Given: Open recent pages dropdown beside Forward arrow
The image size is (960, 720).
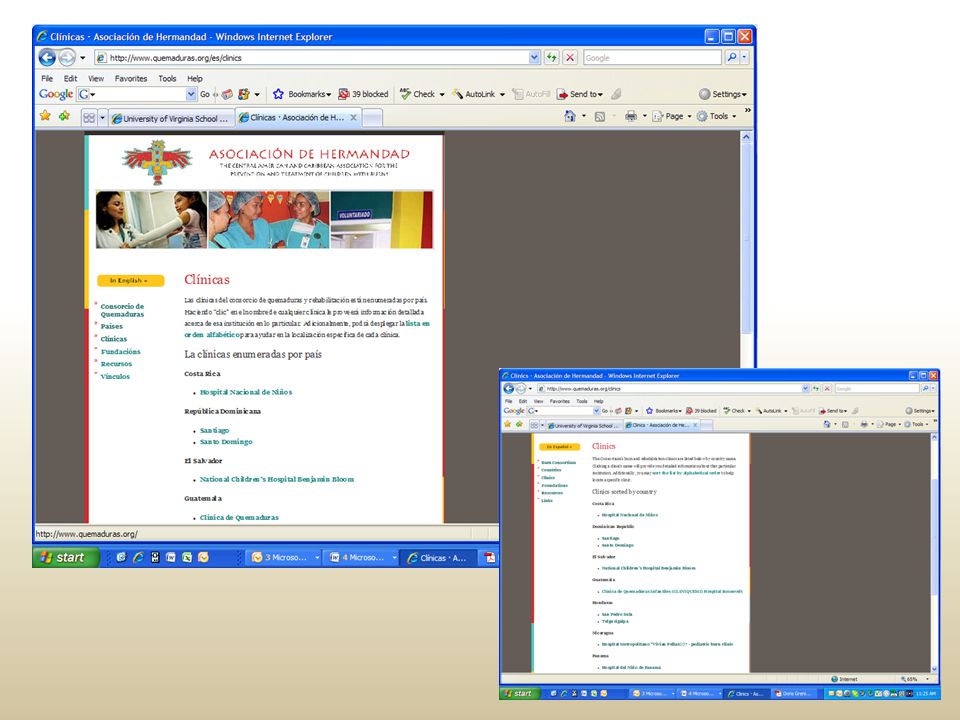Looking at the screenshot, I should (83, 58).
